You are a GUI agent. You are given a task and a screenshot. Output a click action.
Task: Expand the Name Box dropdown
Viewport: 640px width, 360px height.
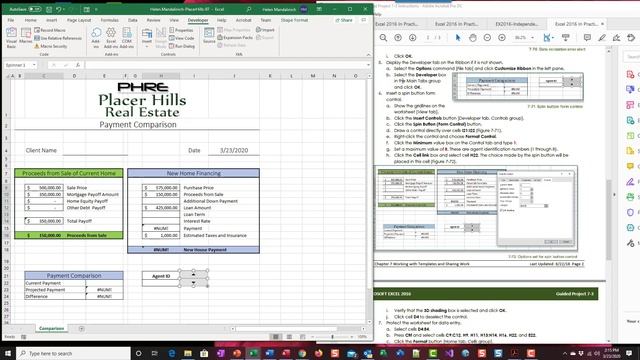(34, 65)
